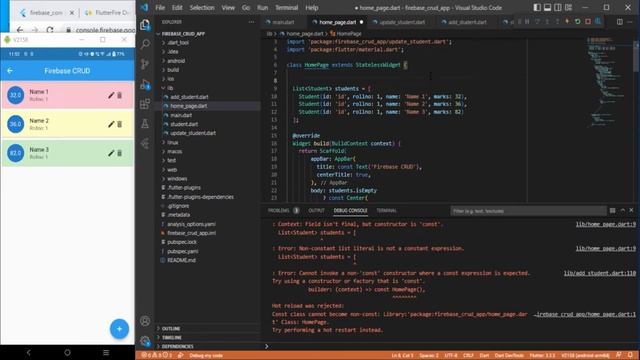Toggle primary side bar layout icon
Image resolution: width=640 pixels, height=360 pixels.
(x=537, y=7)
